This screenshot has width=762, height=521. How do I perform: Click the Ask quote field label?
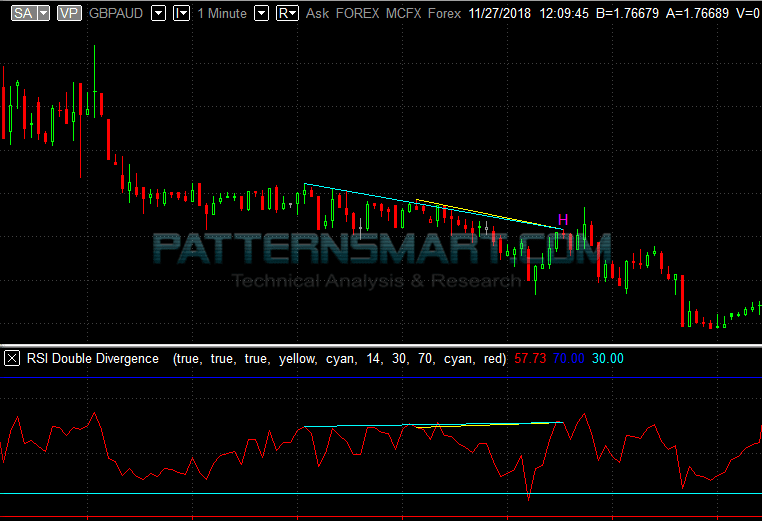pos(317,13)
